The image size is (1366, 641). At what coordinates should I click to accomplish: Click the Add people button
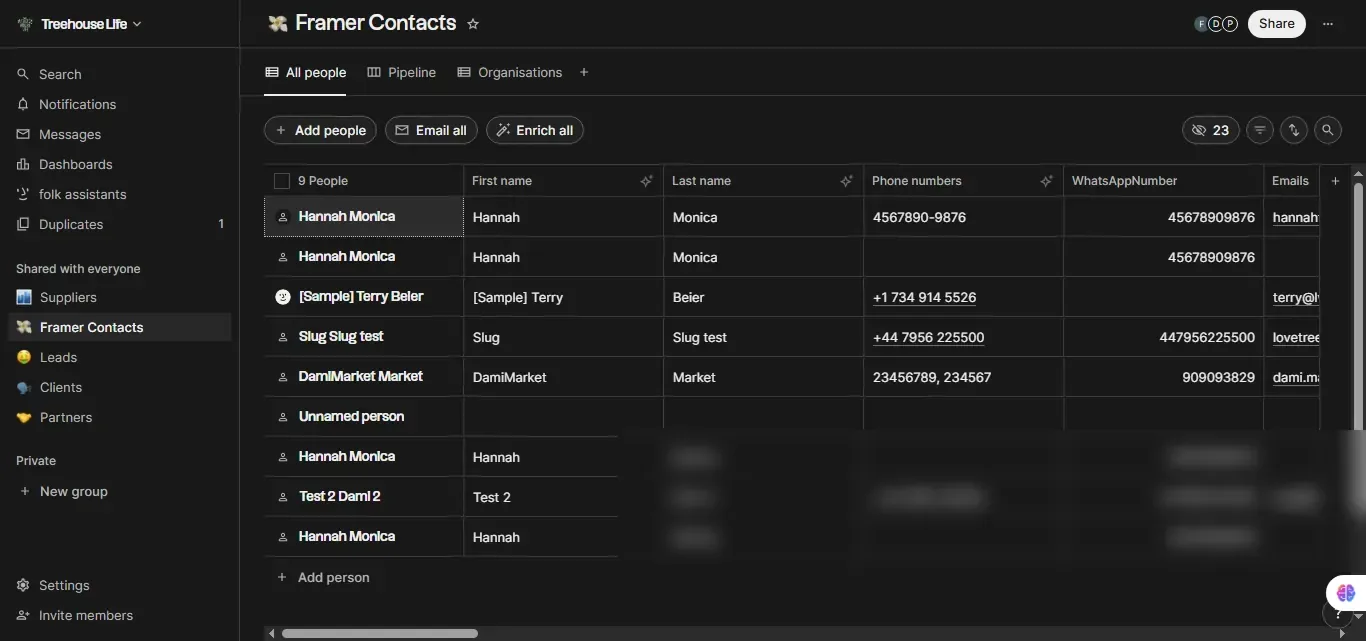click(x=320, y=130)
